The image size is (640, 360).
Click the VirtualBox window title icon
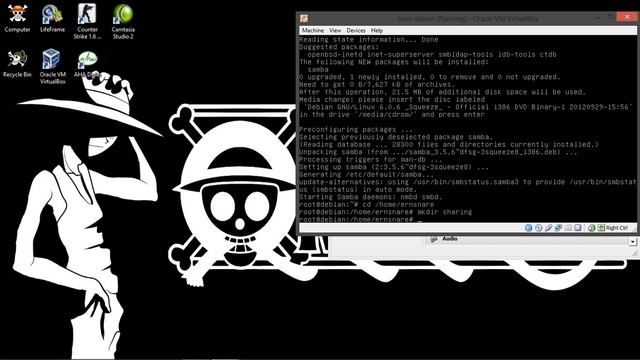coord(304,18)
